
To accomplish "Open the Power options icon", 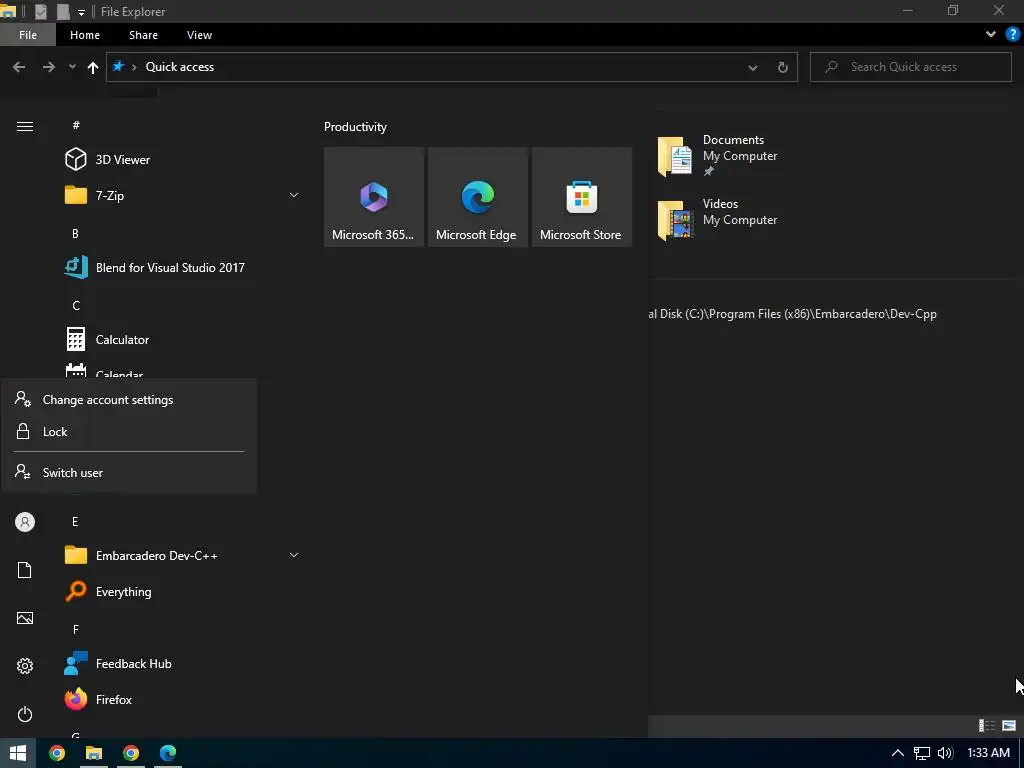I will [x=25, y=714].
